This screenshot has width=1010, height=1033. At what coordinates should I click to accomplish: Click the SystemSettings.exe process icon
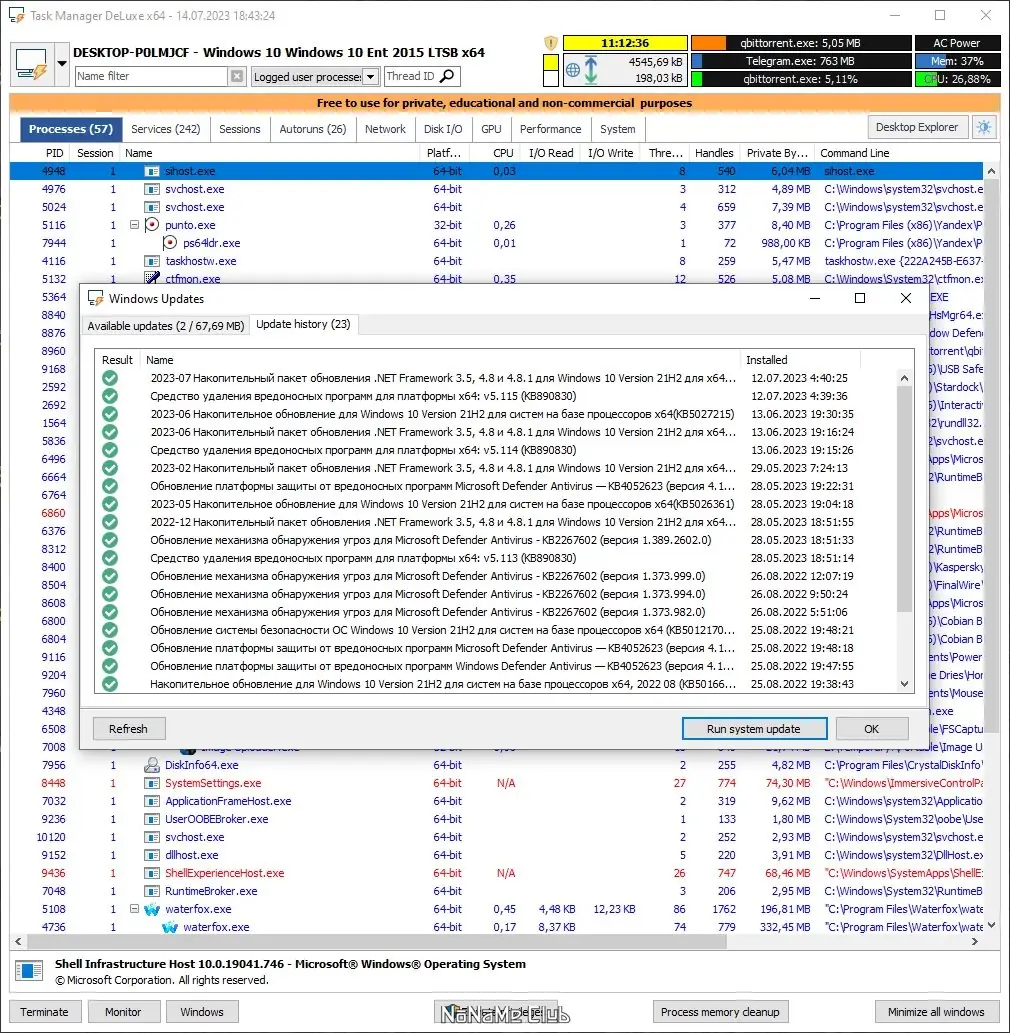coord(152,783)
